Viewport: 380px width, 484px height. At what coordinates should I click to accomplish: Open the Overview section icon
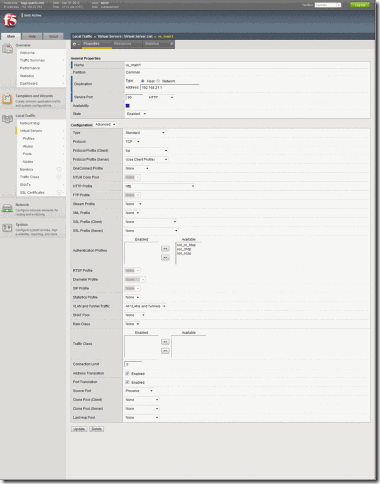pyautogui.click(x=7, y=49)
